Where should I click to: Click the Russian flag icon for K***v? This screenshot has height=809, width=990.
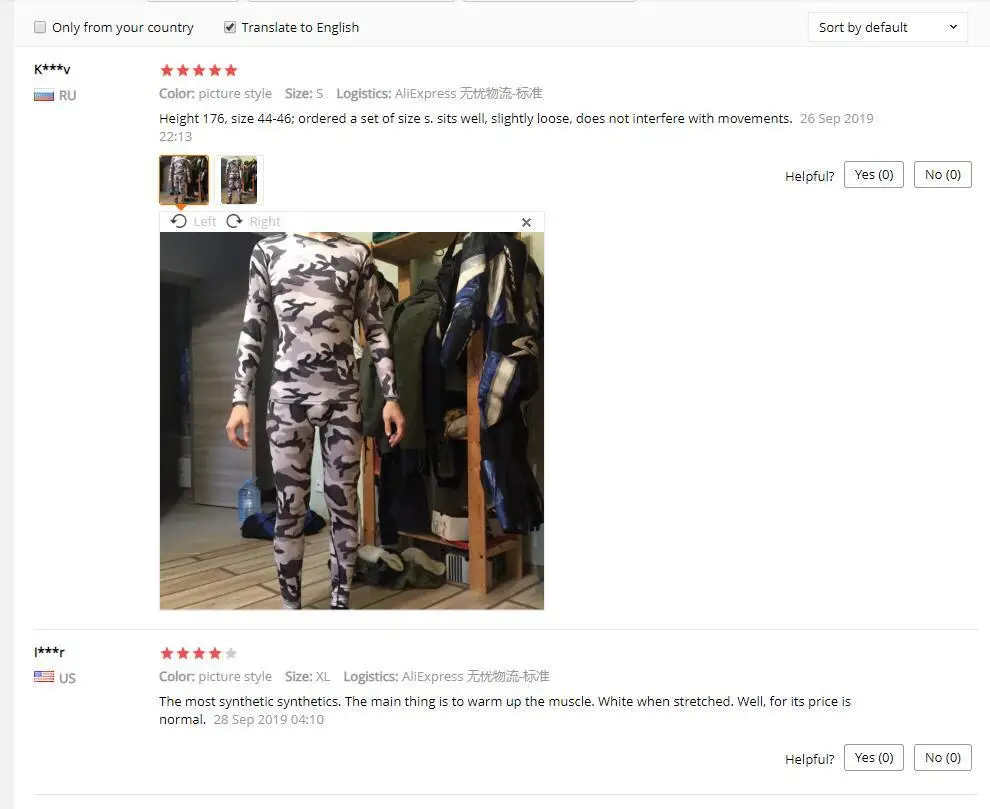(x=44, y=95)
